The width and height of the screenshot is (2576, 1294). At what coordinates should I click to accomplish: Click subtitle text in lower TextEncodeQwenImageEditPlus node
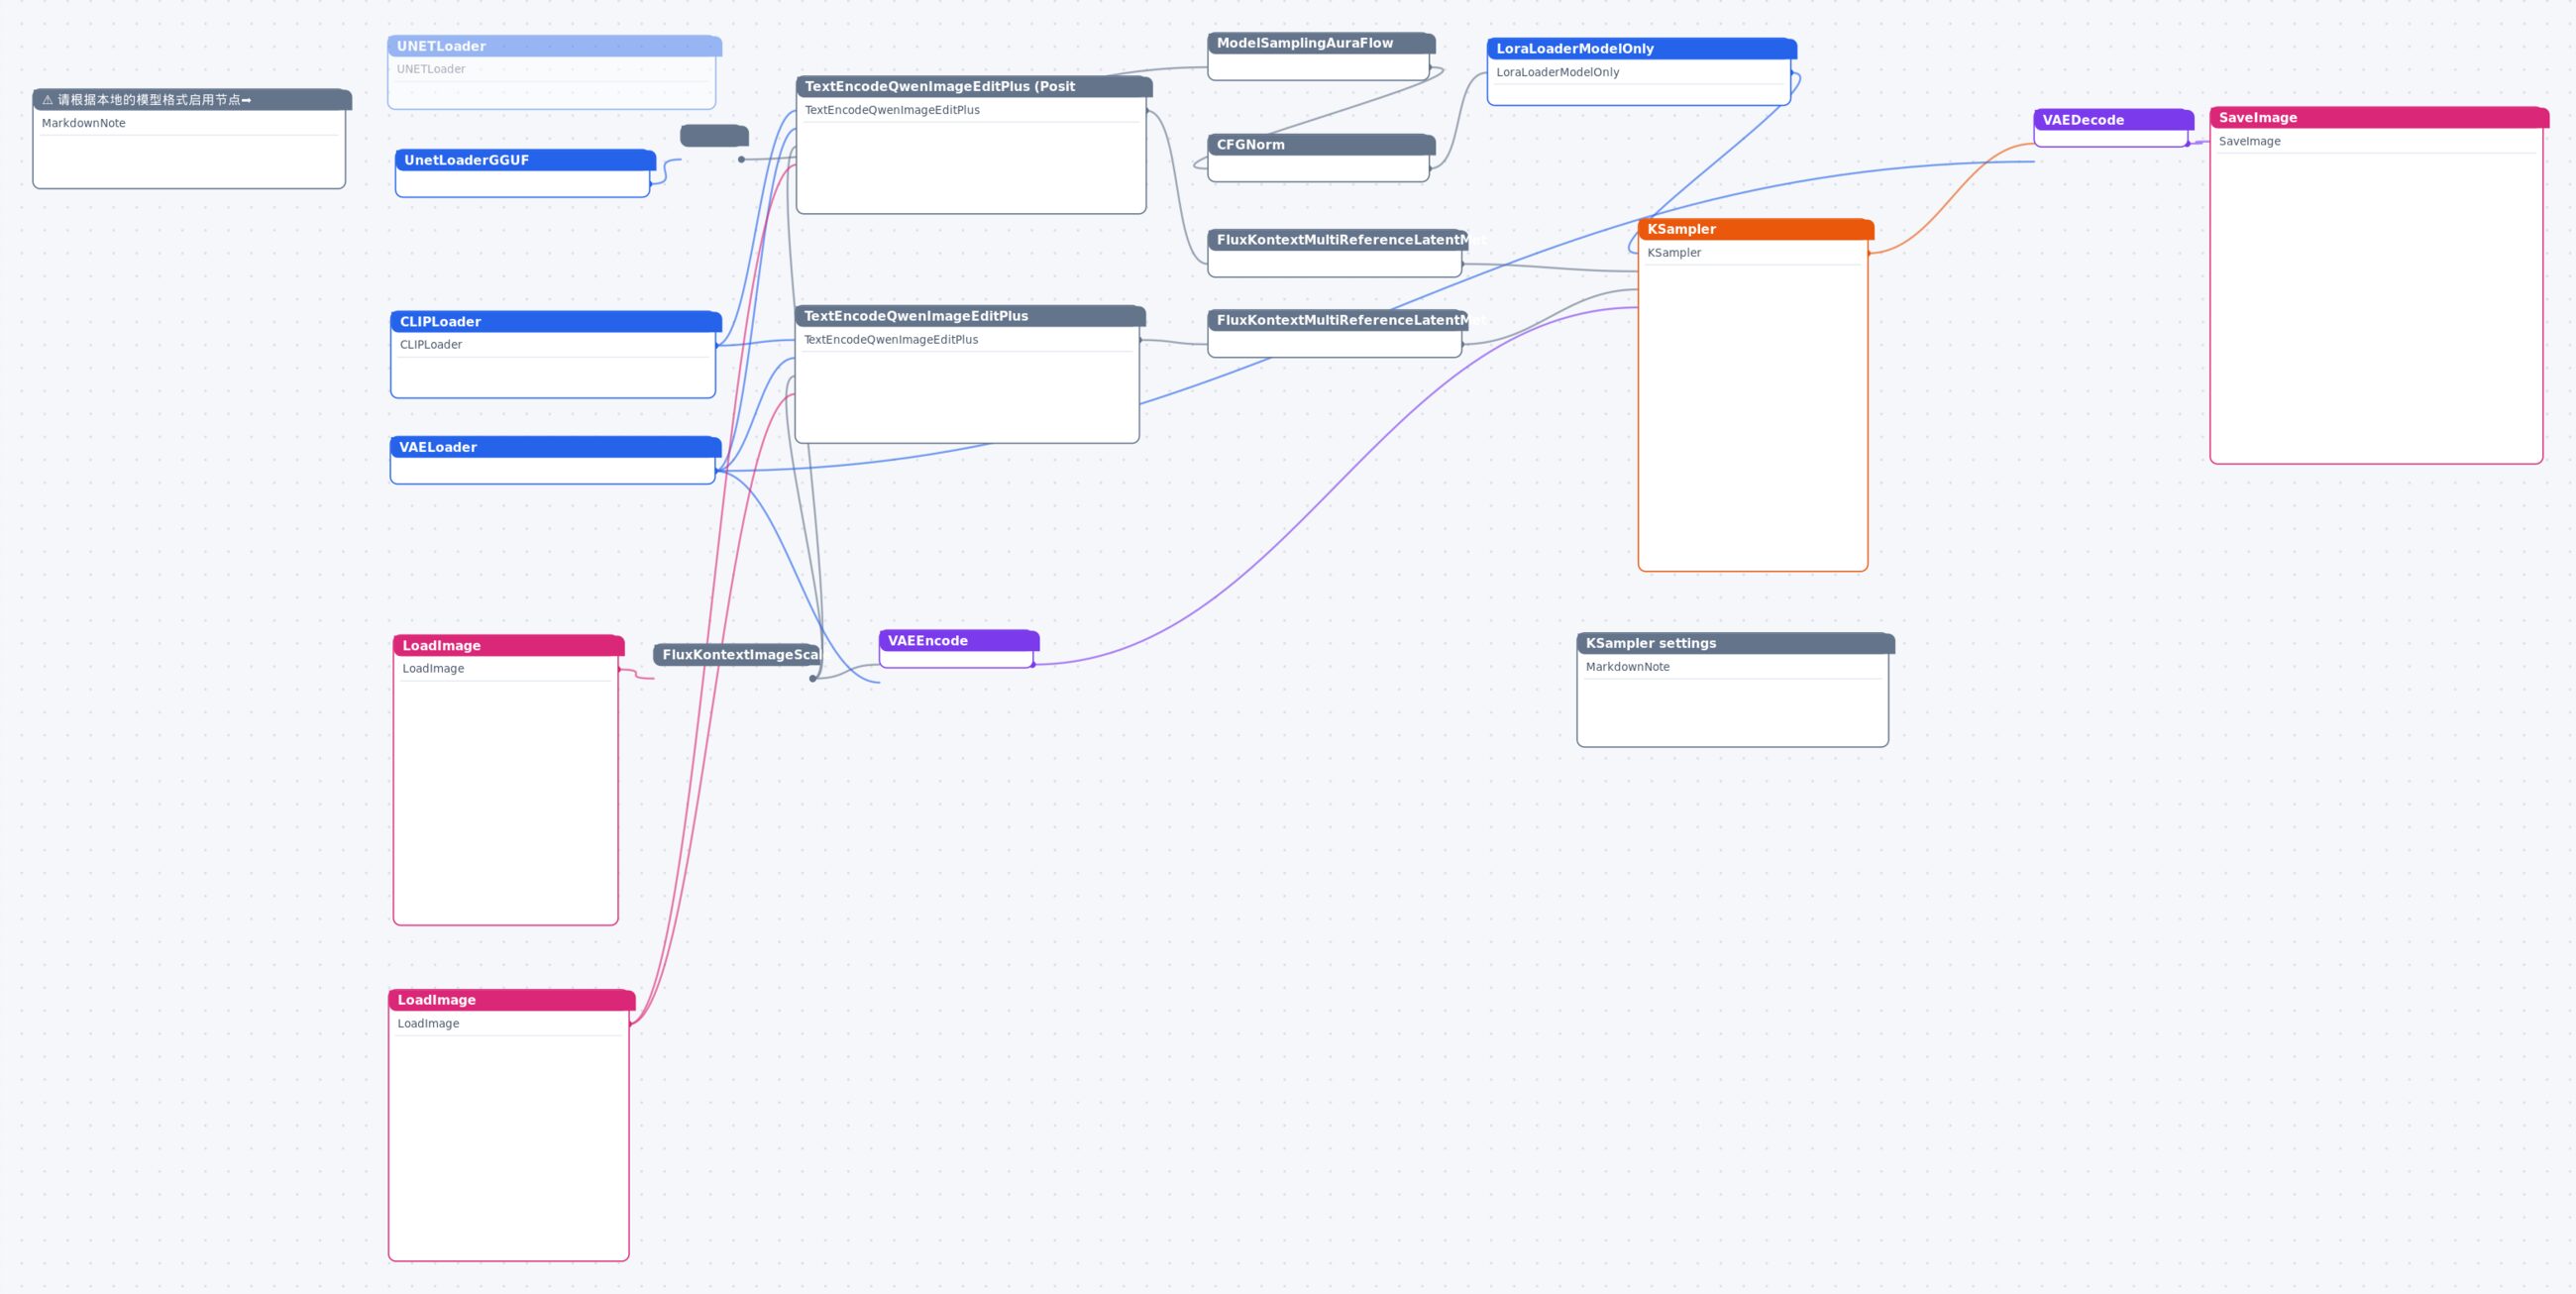coord(891,340)
